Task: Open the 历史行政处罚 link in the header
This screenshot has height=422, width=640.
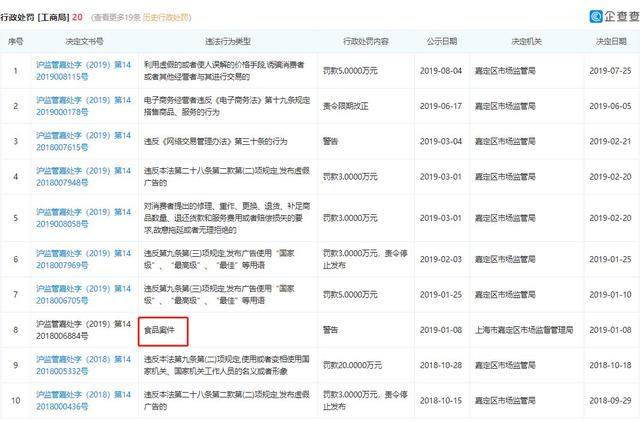Action: coord(165,17)
